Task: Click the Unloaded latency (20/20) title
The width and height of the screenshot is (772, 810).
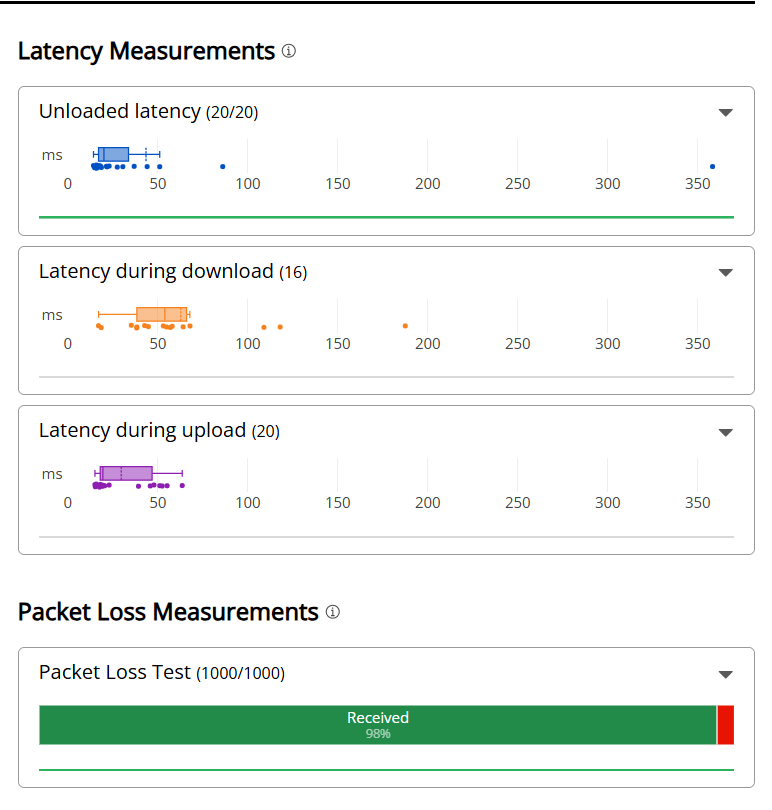Action: click(x=148, y=112)
